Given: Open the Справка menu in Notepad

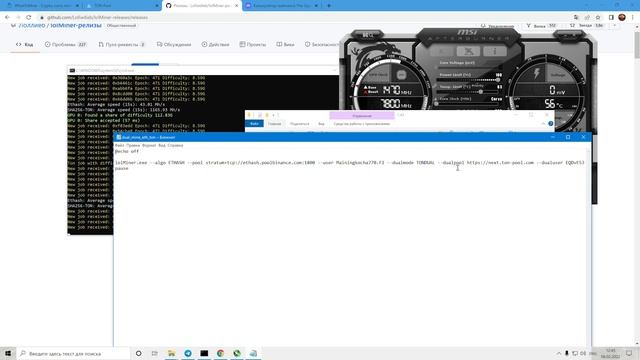Looking at the screenshot, I should pyautogui.click(x=176, y=145).
